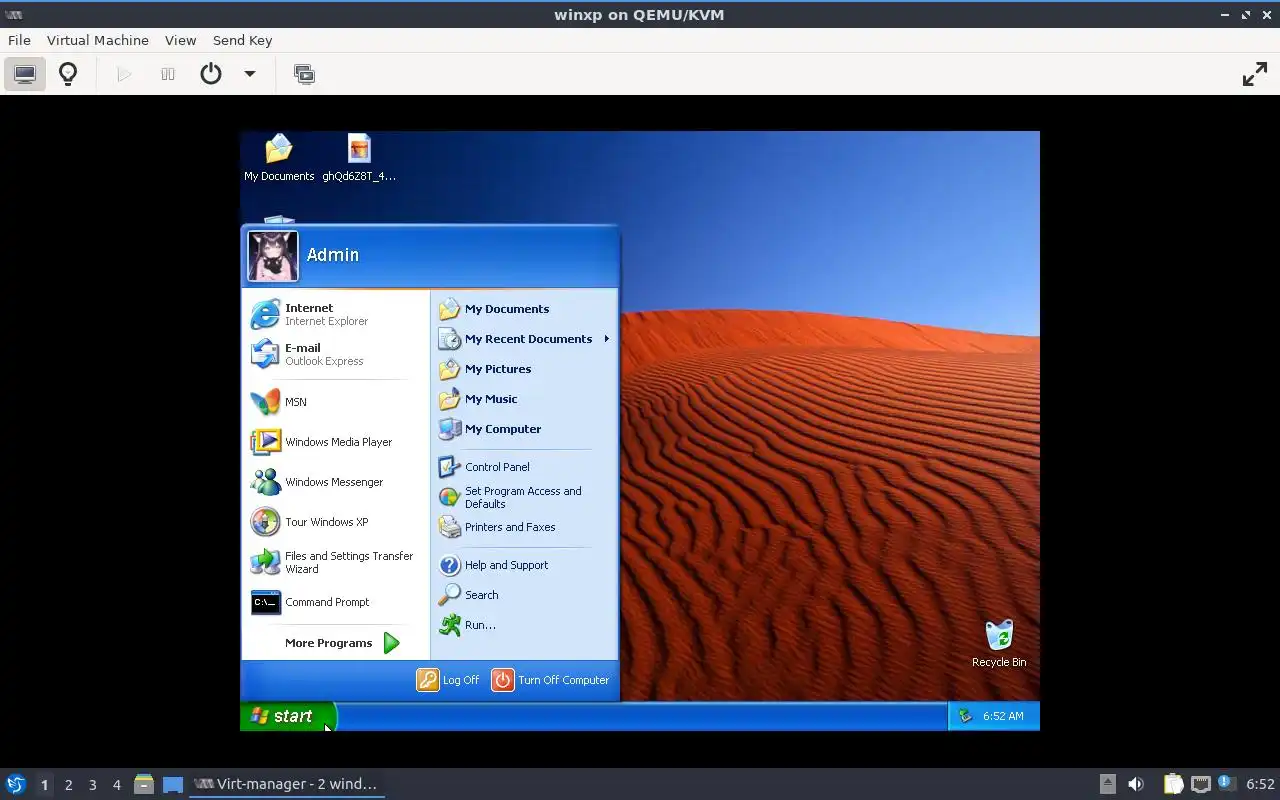Launch Tour Windows XP
Screen dimensions: 1280x800
click(335, 522)
